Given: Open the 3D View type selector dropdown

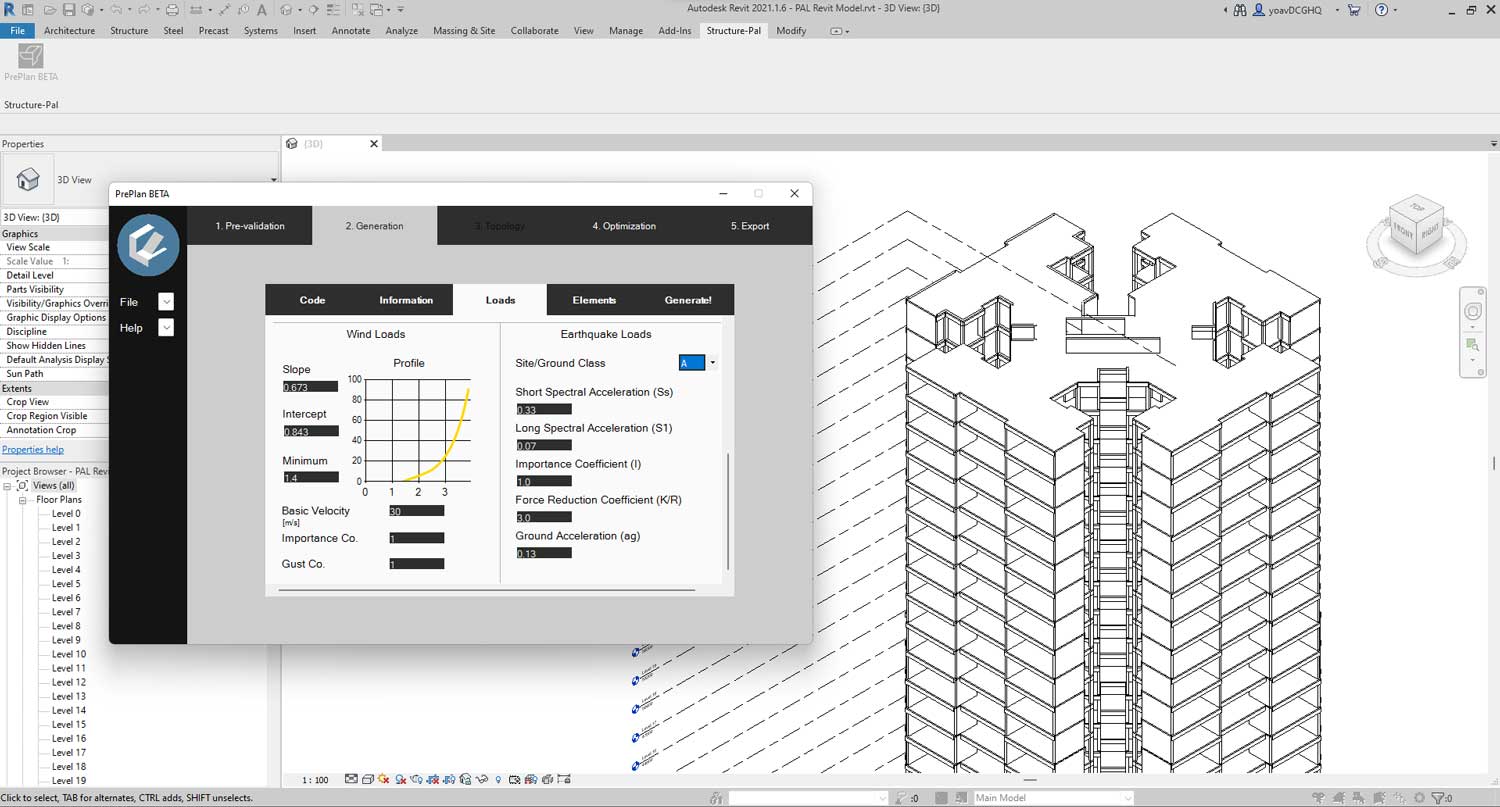Looking at the screenshot, I should pyautogui.click(x=274, y=181).
